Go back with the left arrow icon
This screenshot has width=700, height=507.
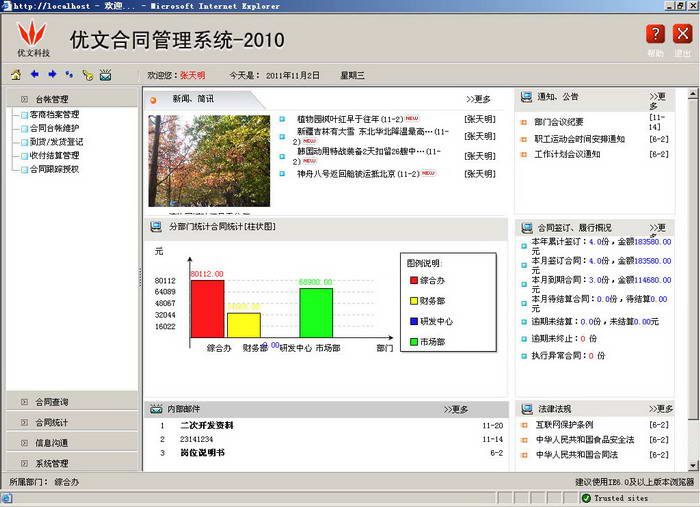[34, 75]
